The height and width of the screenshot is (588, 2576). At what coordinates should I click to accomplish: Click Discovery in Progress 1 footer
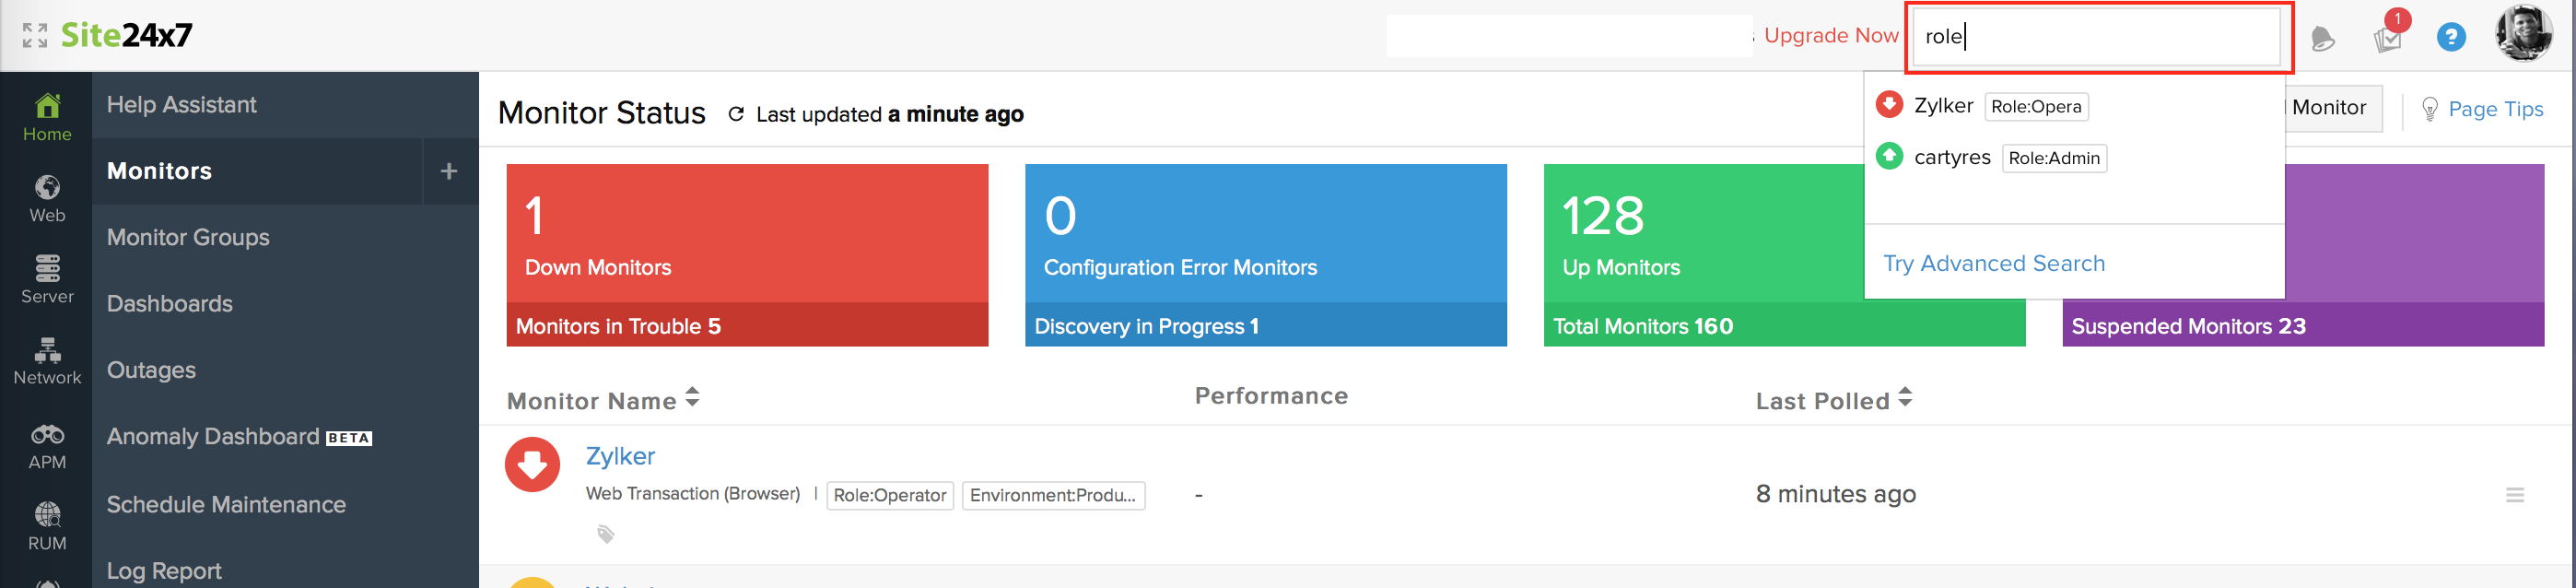pos(1265,326)
